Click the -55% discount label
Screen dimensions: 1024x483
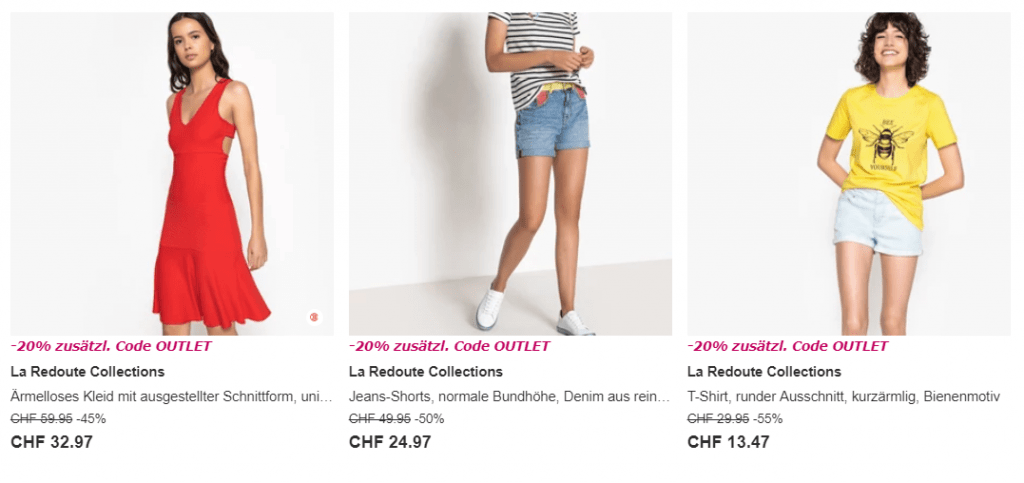(x=768, y=419)
